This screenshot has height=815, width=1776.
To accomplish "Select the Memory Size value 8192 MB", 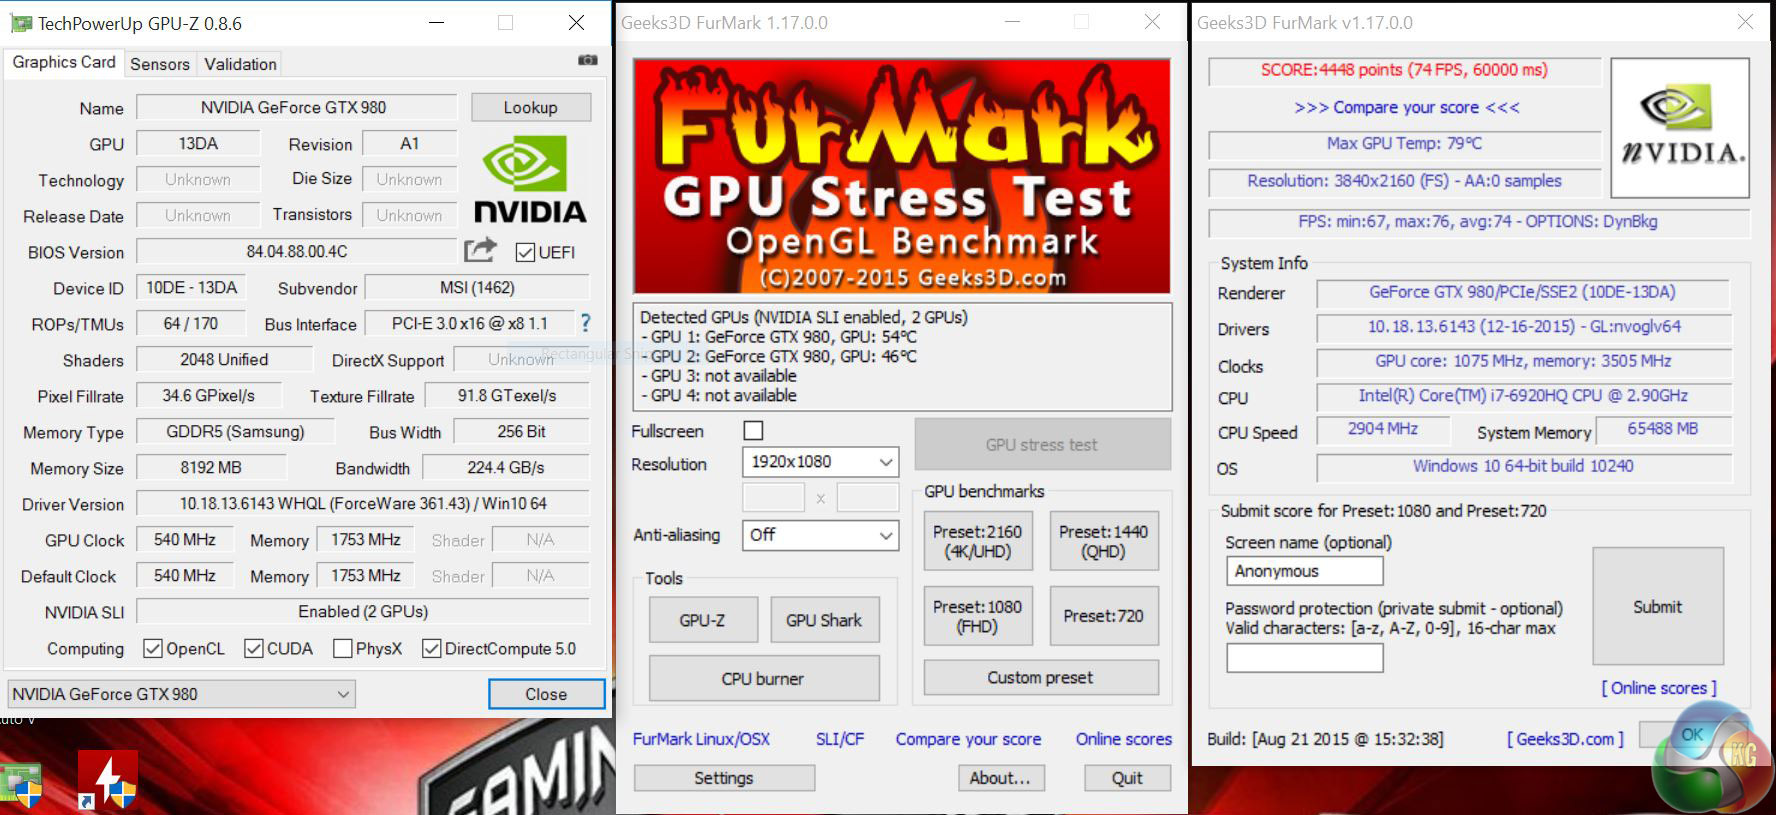I will (211, 467).
